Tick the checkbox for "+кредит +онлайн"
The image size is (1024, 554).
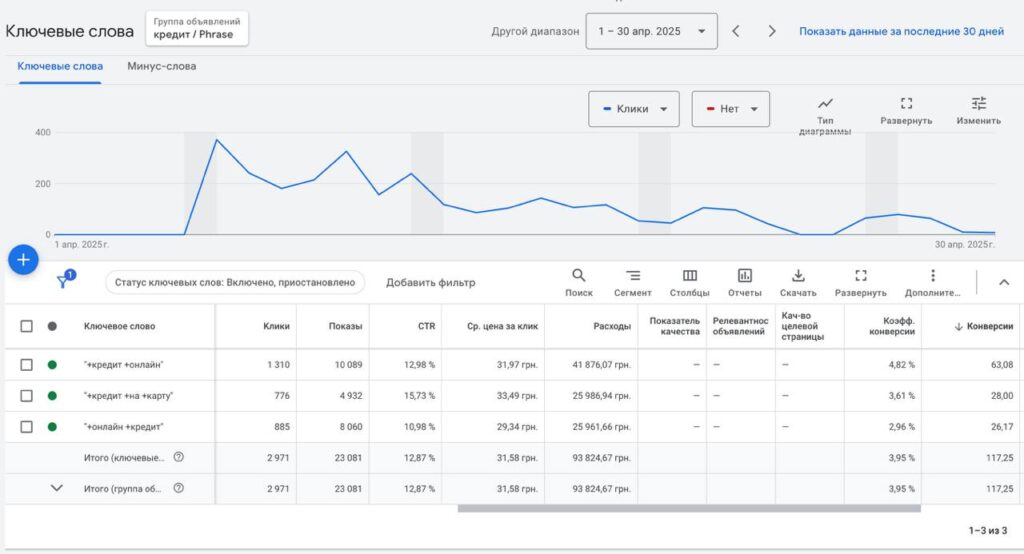pyautogui.click(x=27, y=365)
